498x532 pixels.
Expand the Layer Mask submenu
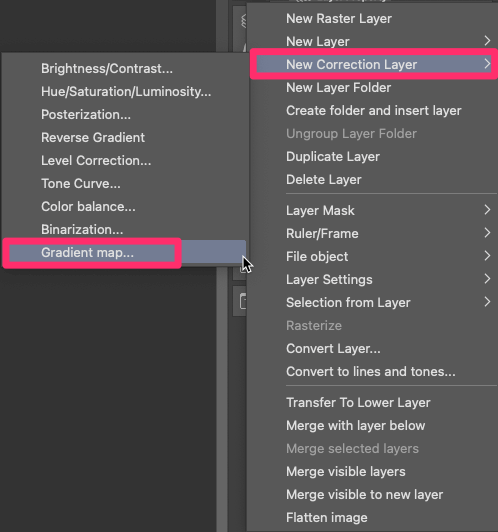(x=373, y=210)
